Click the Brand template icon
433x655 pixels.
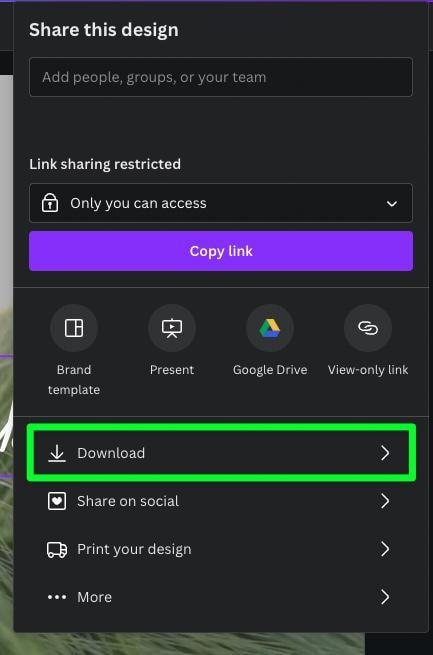click(x=74, y=328)
